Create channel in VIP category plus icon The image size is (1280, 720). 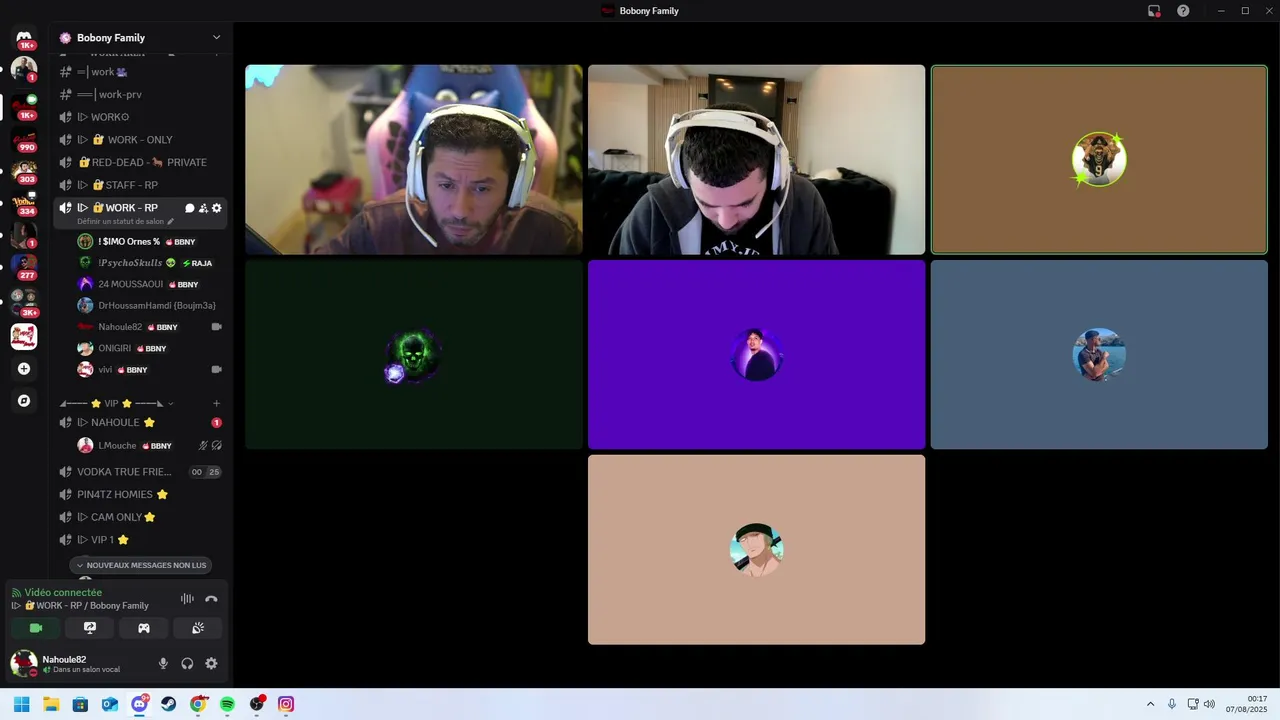[216, 403]
